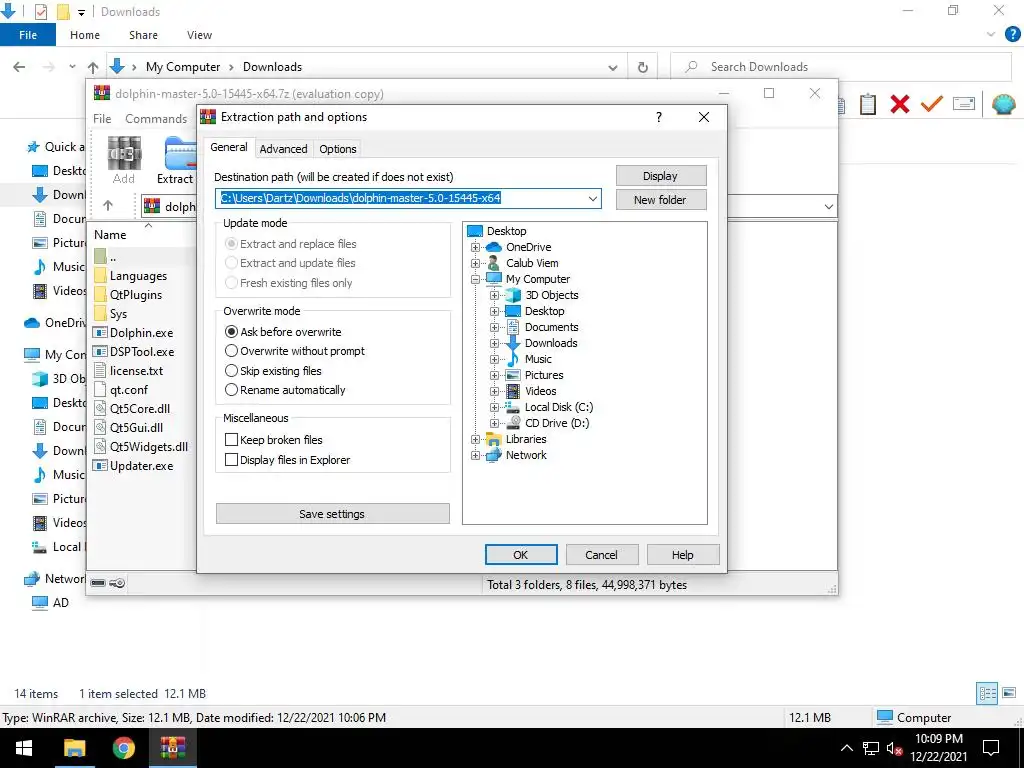Screen dimensions: 1024x768
Task: Open WinRAR Commands menu
Action: pyautogui.click(x=155, y=118)
